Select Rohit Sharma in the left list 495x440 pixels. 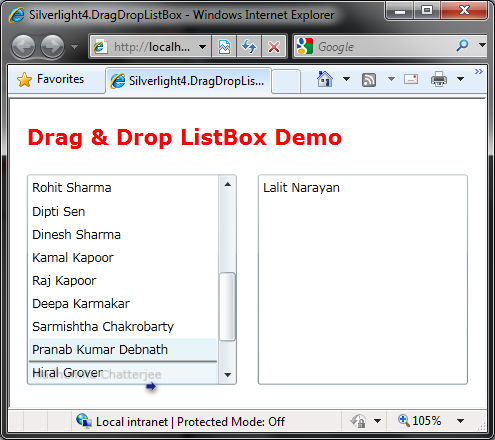tap(123, 188)
